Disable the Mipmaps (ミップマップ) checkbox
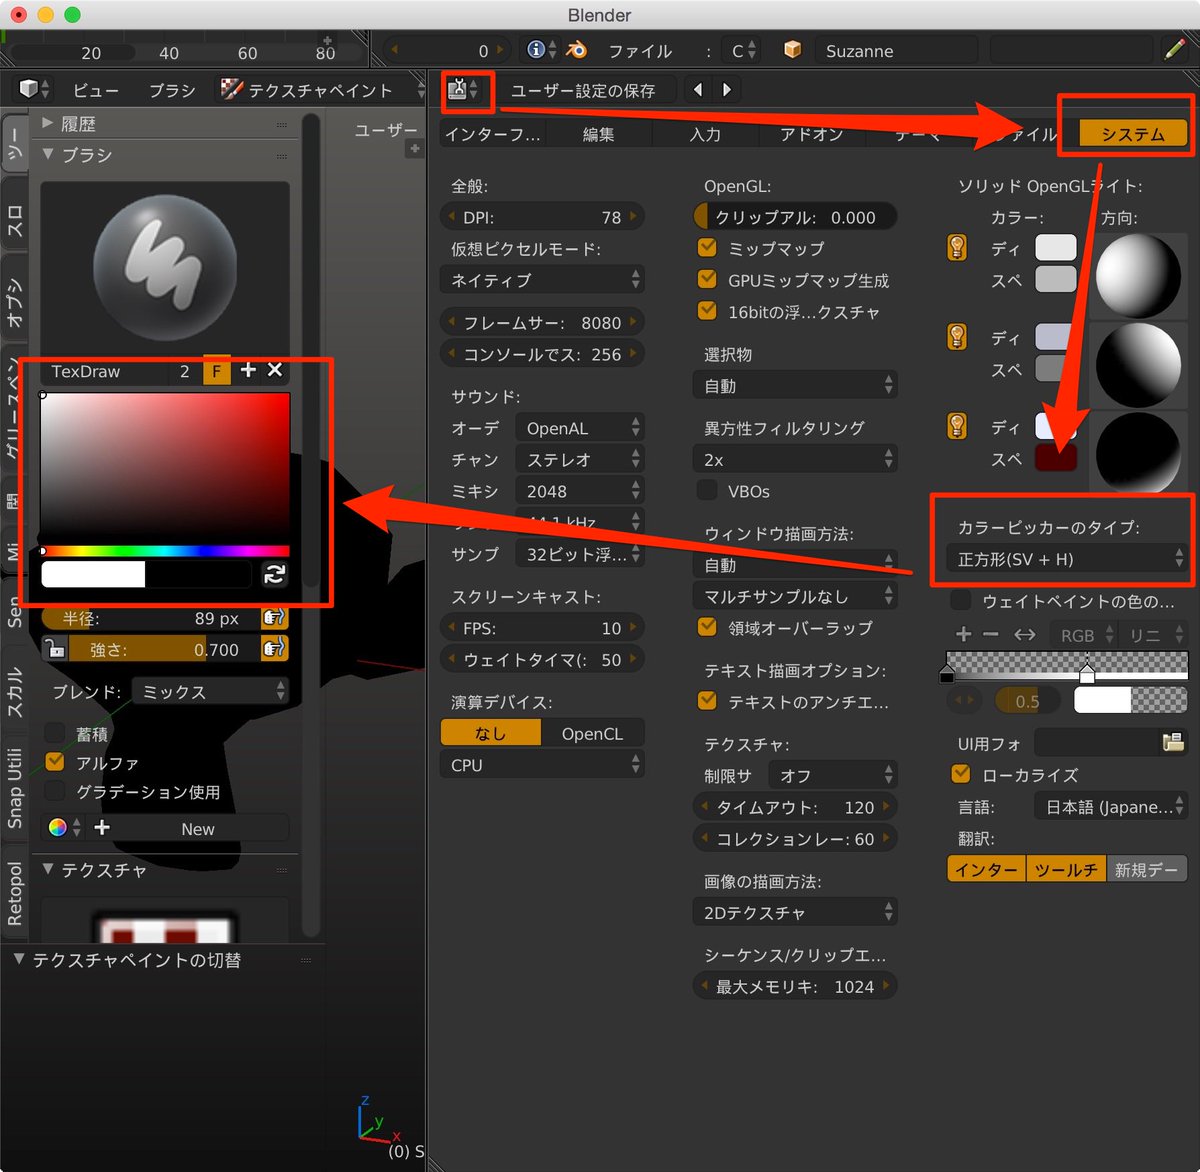 pyautogui.click(x=707, y=247)
